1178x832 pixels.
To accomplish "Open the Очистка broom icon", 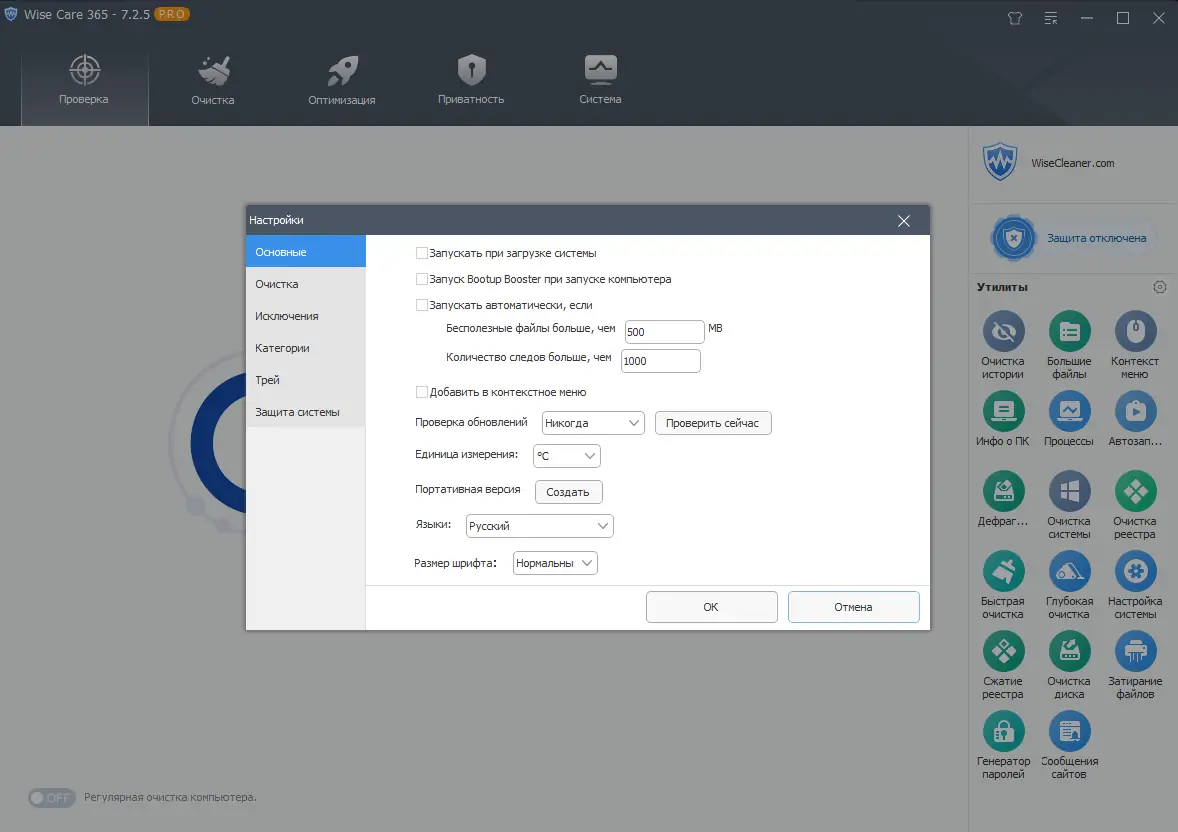I will 214,71.
